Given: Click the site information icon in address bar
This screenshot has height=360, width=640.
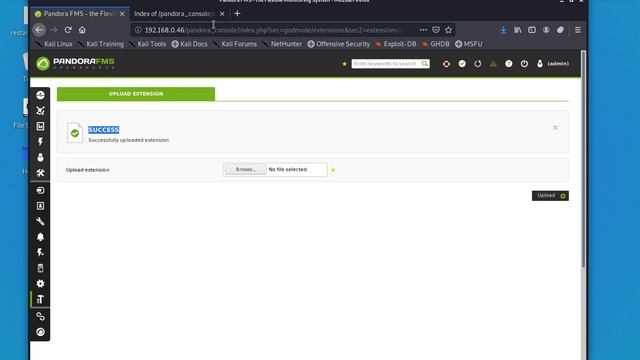Looking at the screenshot, I should (138, 30).
